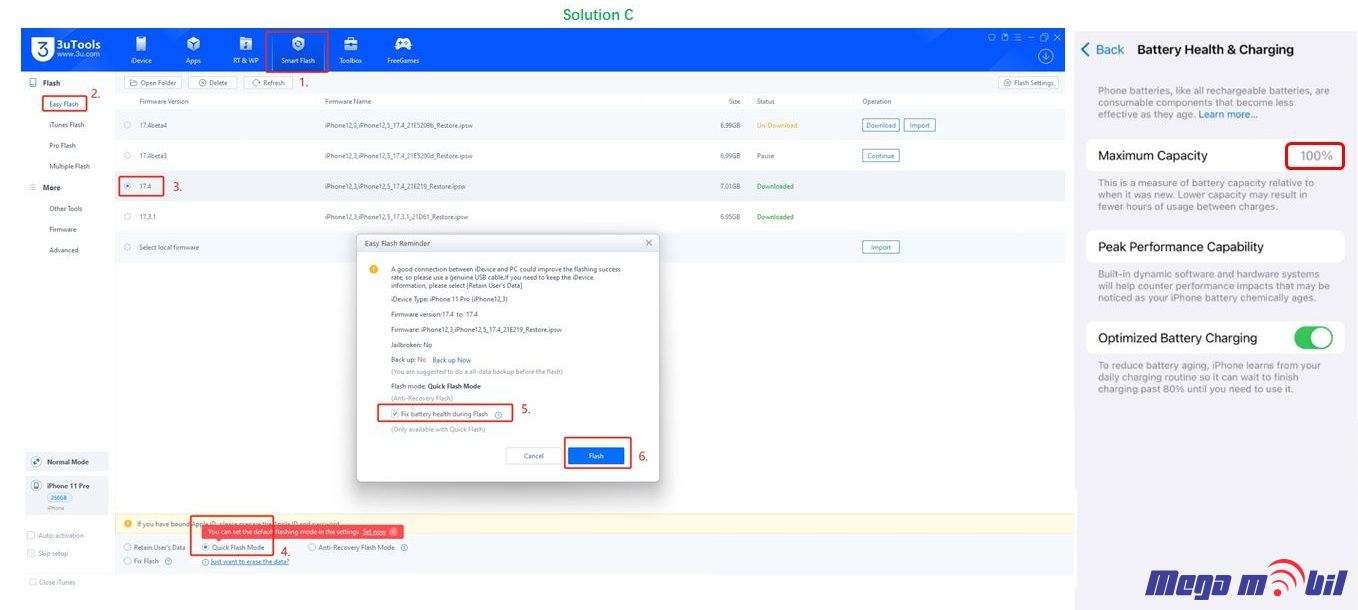Click the Normal Mode indicator
Screen dimensions: 1358x610
tap(66, 462)
